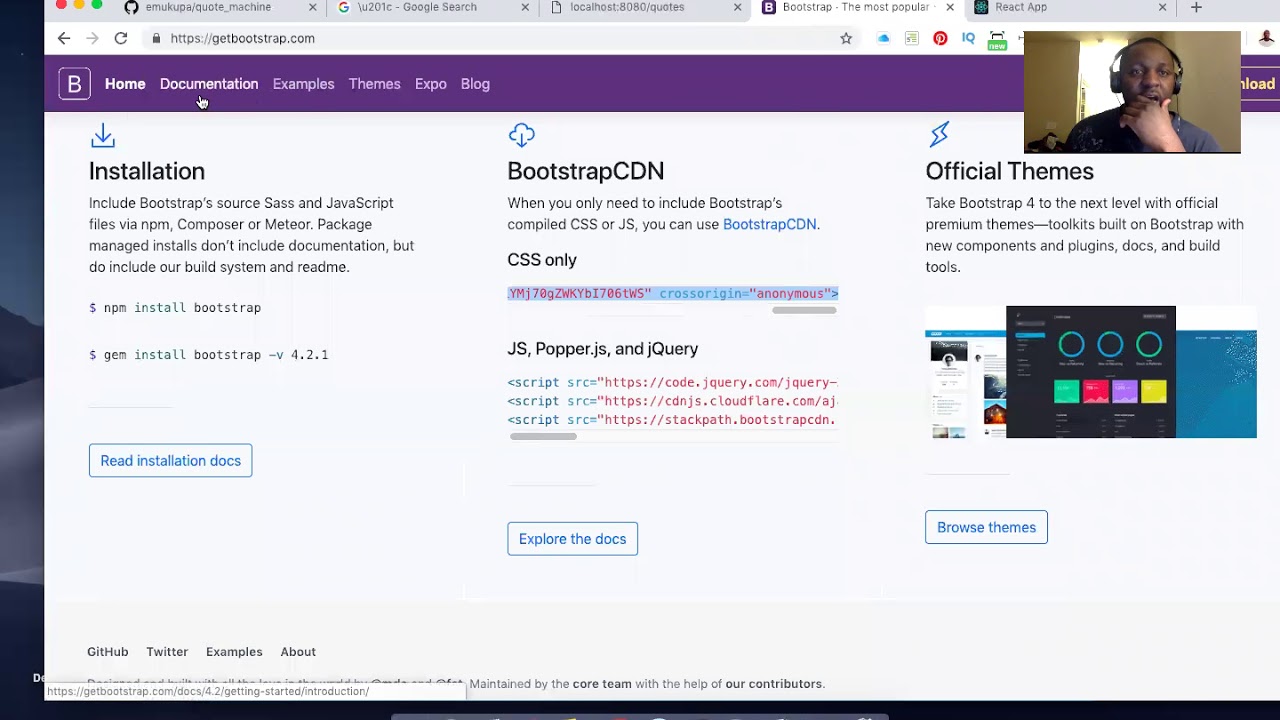Open a new browser tab
Screen dimensions: 1280x720
click(x=1196, y=7)
